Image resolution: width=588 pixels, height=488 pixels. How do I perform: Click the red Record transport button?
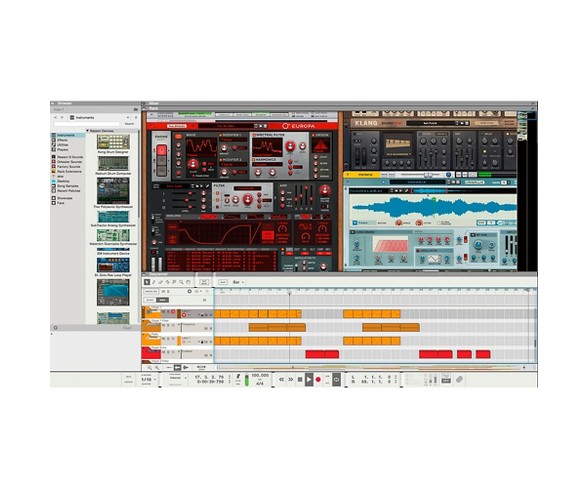(x=318, y=380)
